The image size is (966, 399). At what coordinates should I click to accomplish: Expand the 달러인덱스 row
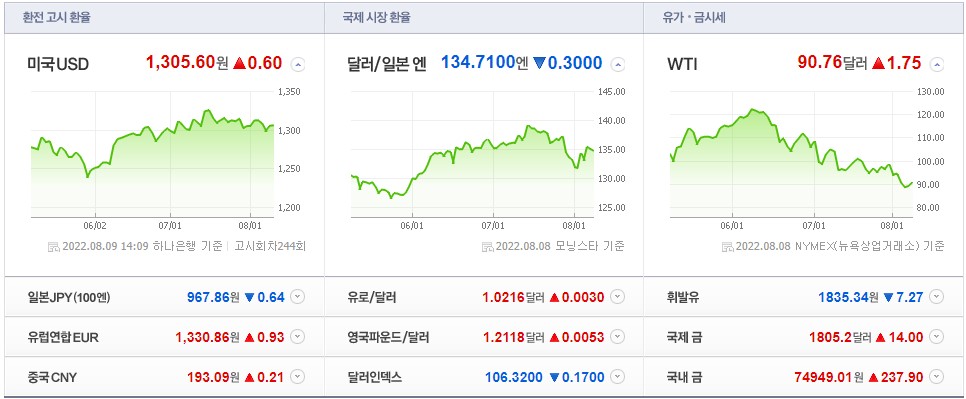point(618,376)
